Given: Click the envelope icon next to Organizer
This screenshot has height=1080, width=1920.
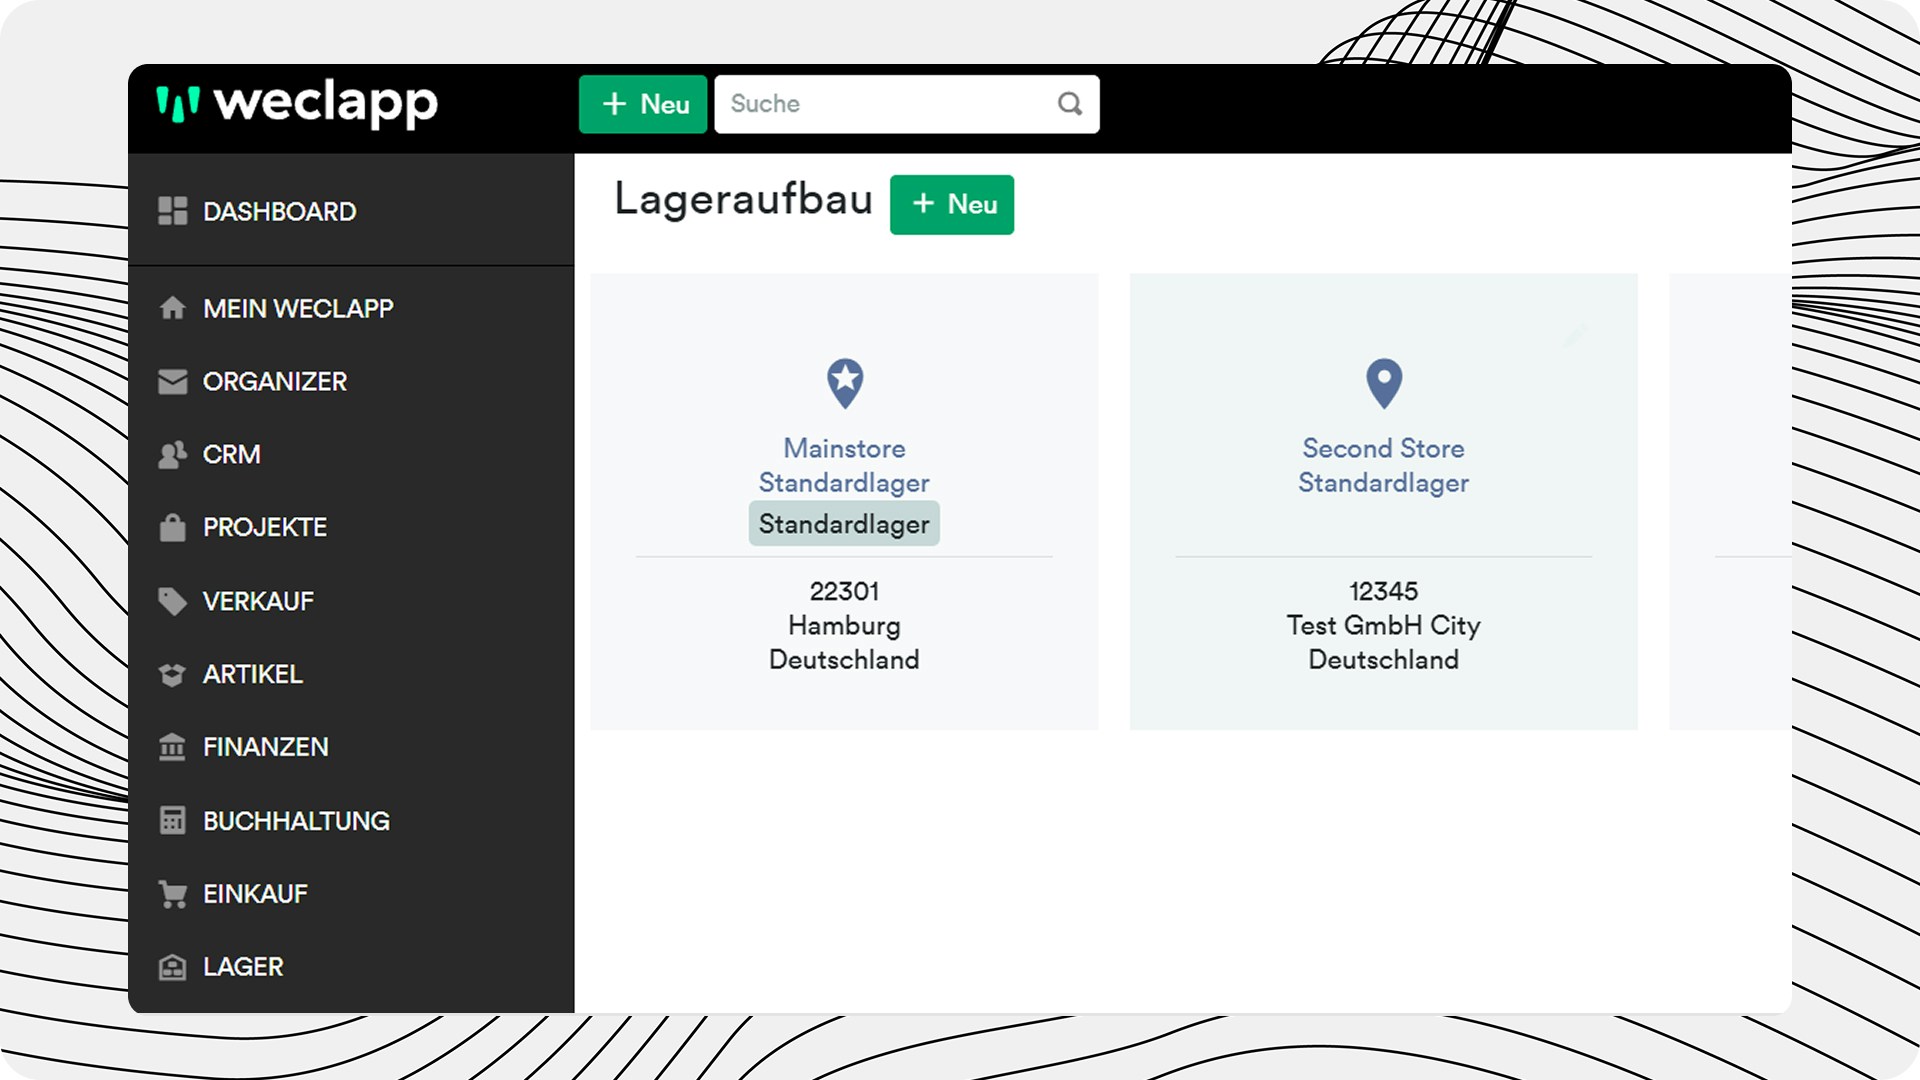Looking at the screenshot, I should [172, 381].
